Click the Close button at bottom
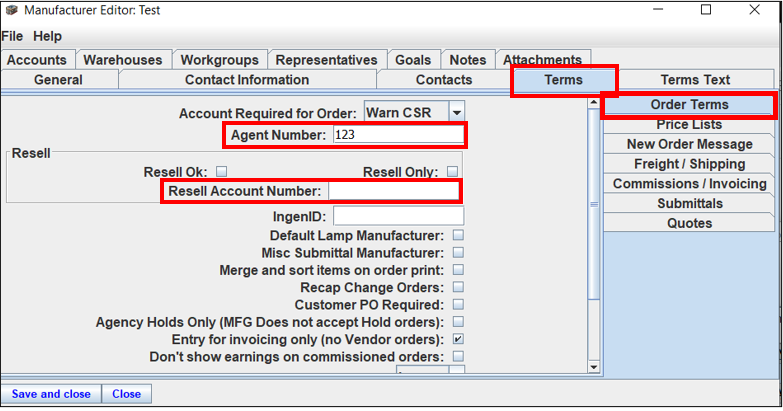The height and width of the screenshot is (411, 783). pos(126,394)
